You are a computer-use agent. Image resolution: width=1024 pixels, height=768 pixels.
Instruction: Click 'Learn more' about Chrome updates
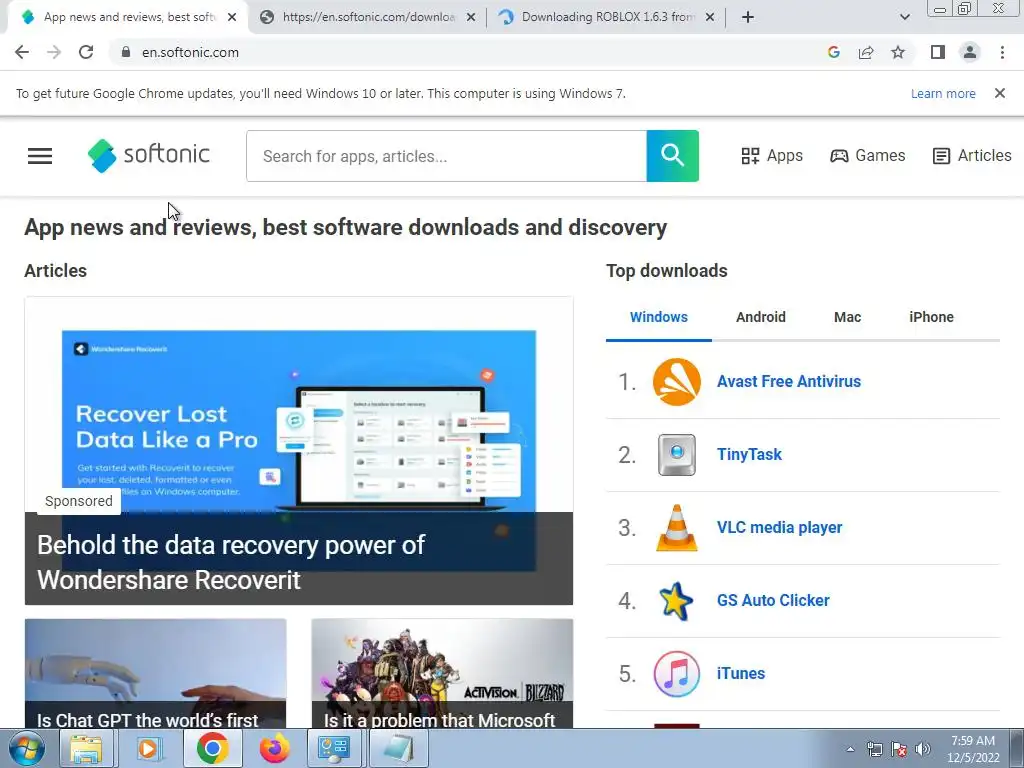pyautogui.click(x=943, y=93)
